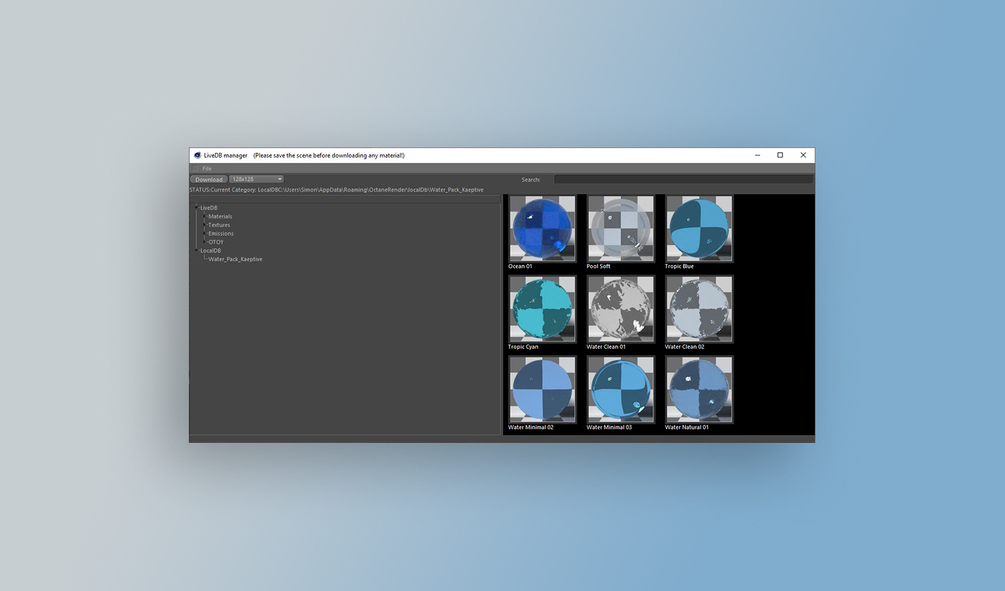
Task: Select the LocalDB root label
Action: (210, 251)
